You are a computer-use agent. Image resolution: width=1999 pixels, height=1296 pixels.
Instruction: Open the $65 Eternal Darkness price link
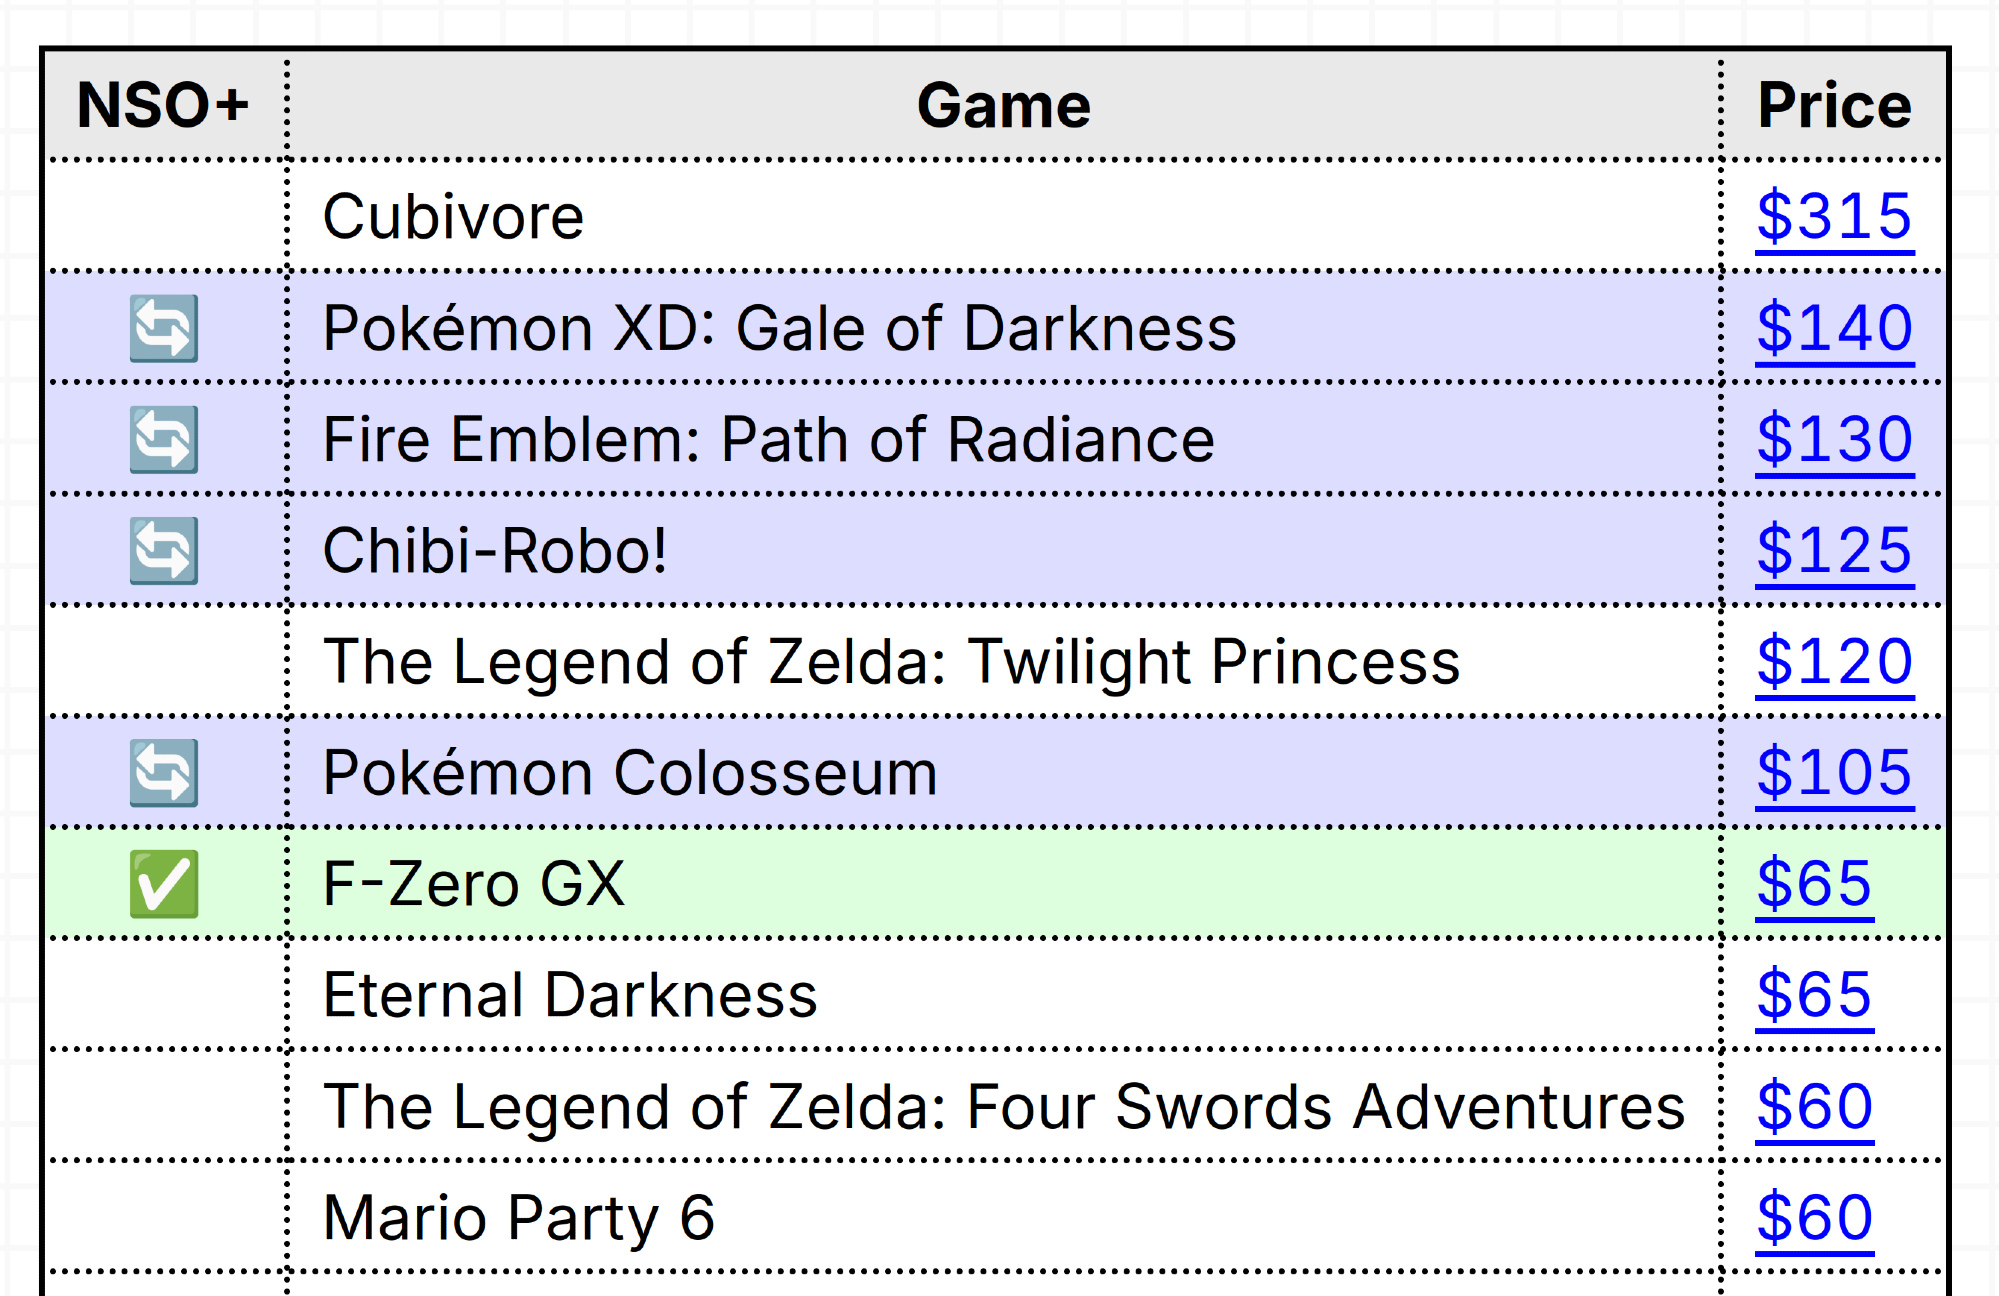(x=1814, y=995)
